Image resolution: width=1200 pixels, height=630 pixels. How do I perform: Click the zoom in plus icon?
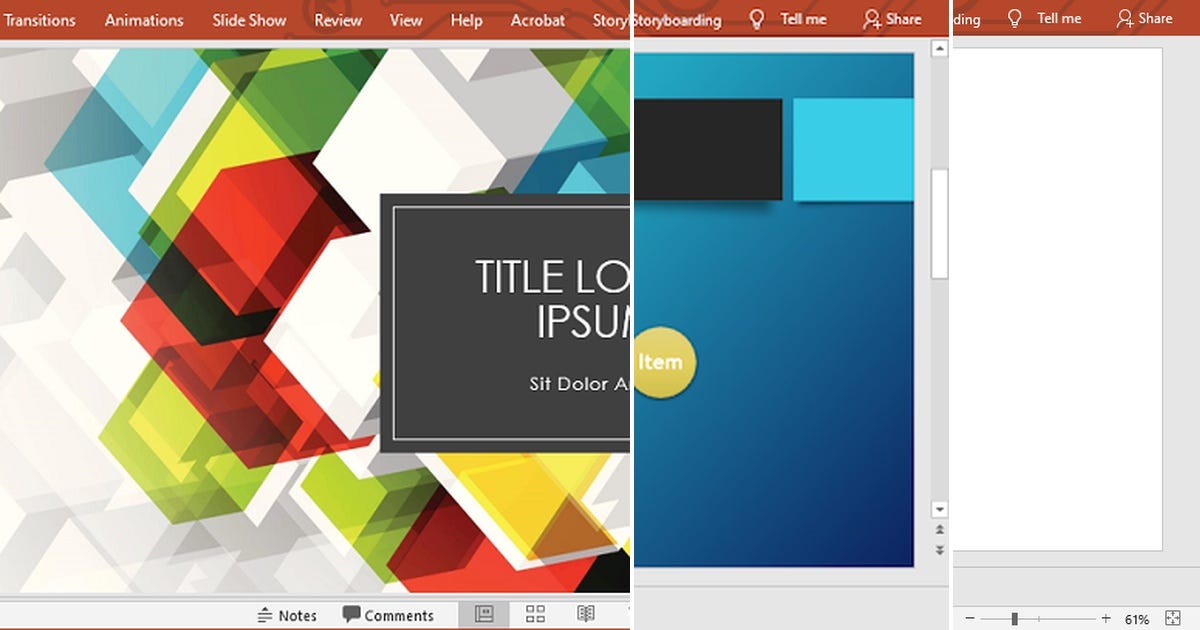pos(1105,618)
